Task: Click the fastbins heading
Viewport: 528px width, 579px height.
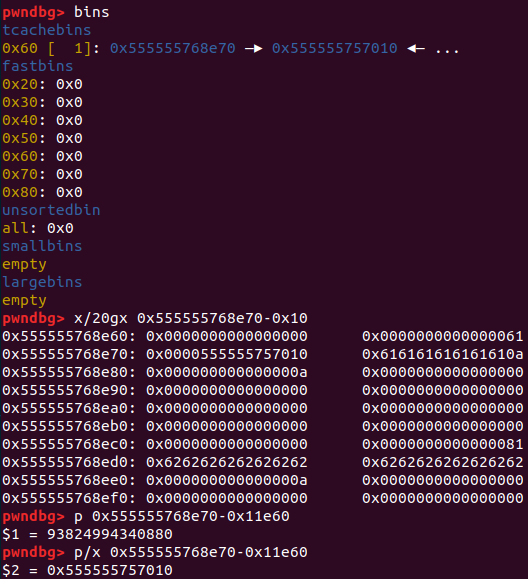Action: [38, 66]
